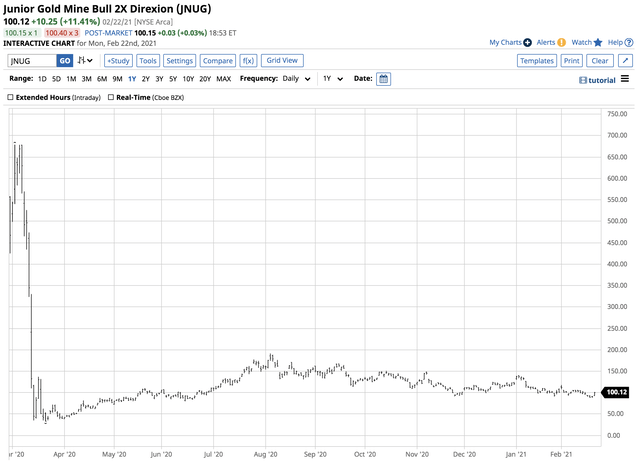
Task: Click the Help question mark icon
Action: pos(629,42)
